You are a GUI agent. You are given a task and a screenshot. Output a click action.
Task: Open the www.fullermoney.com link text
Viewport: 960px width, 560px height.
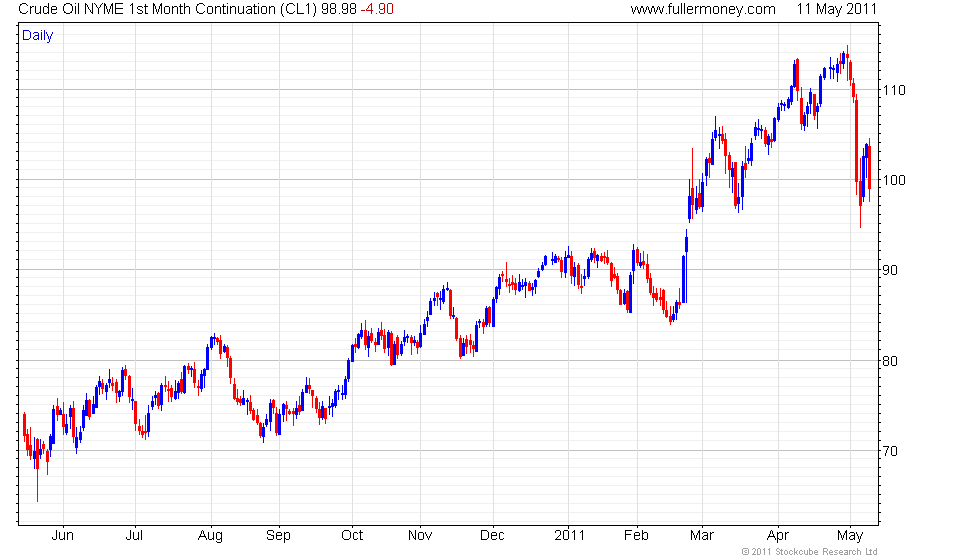pos(703,9)
